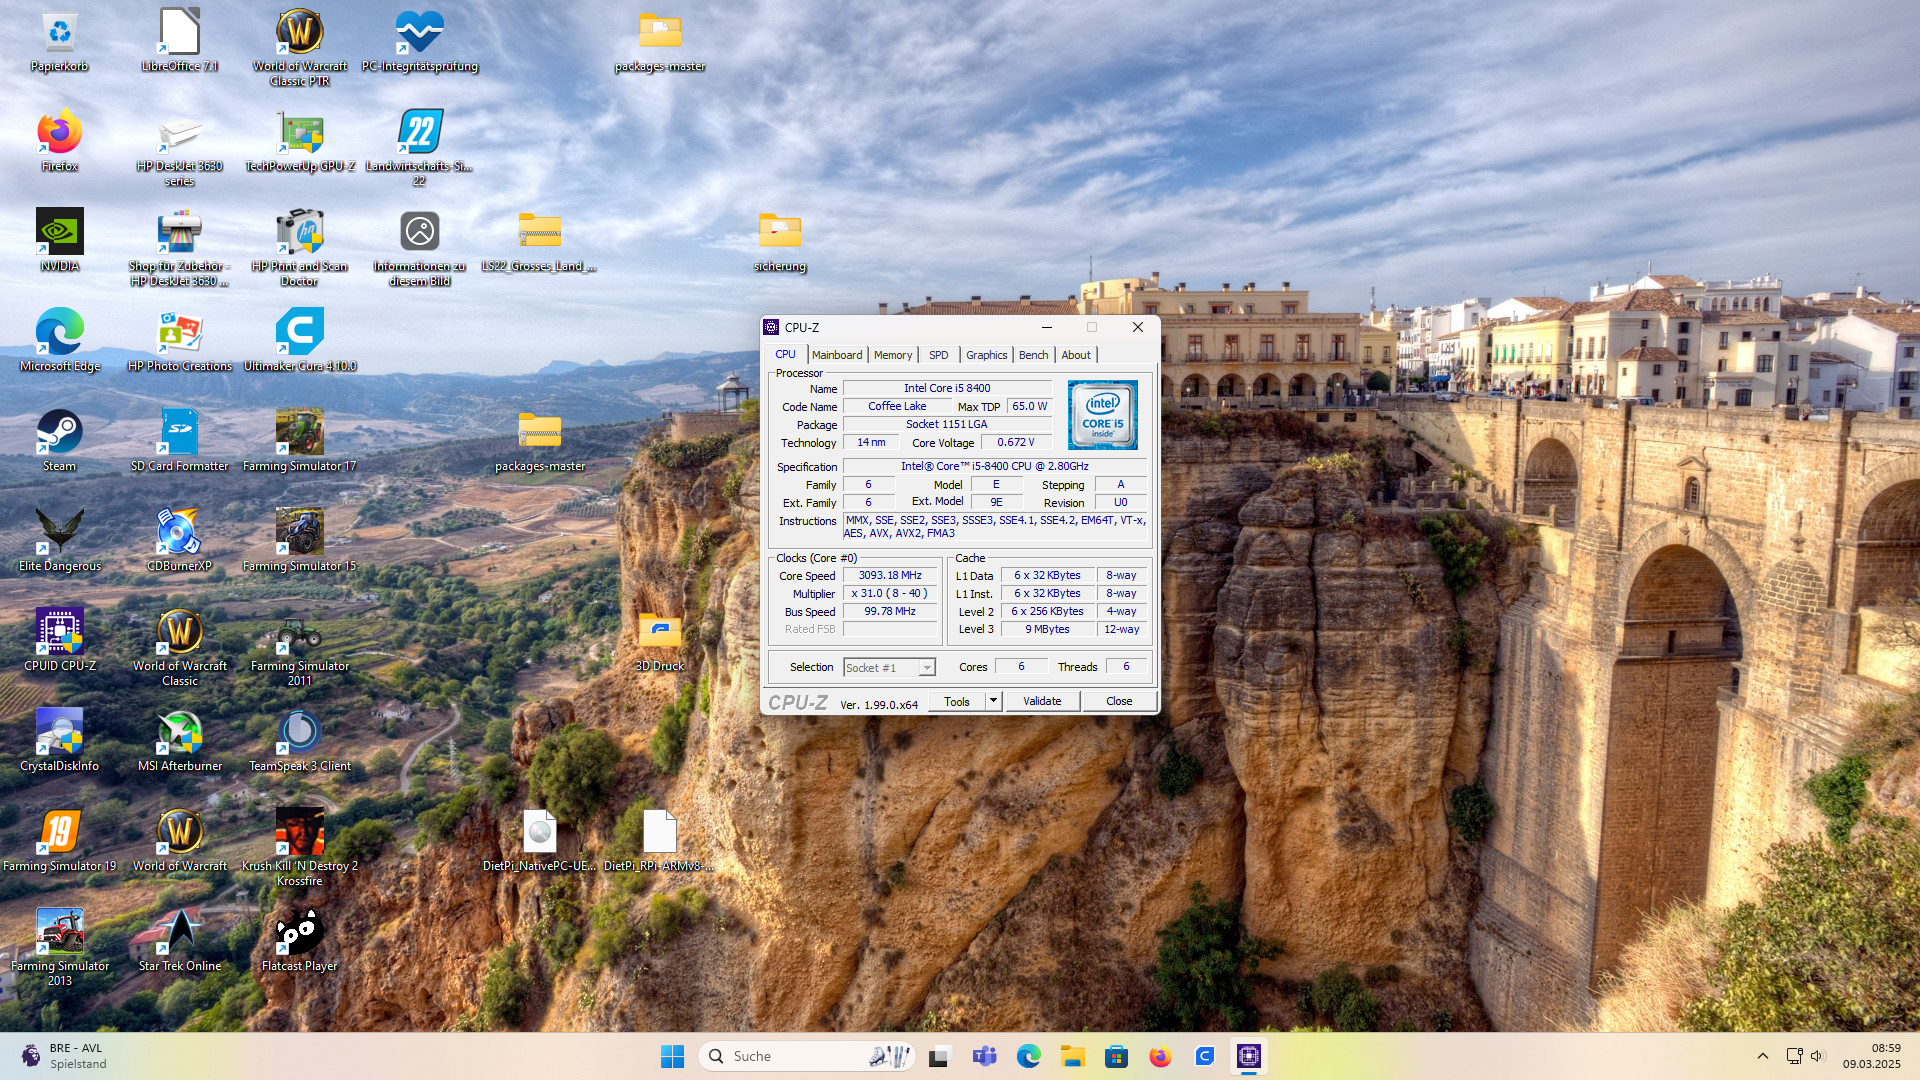Open the Ultimaker Cura 4.10.0 icon
This screenshot has height=1080, width=1920.
[299, 334]
